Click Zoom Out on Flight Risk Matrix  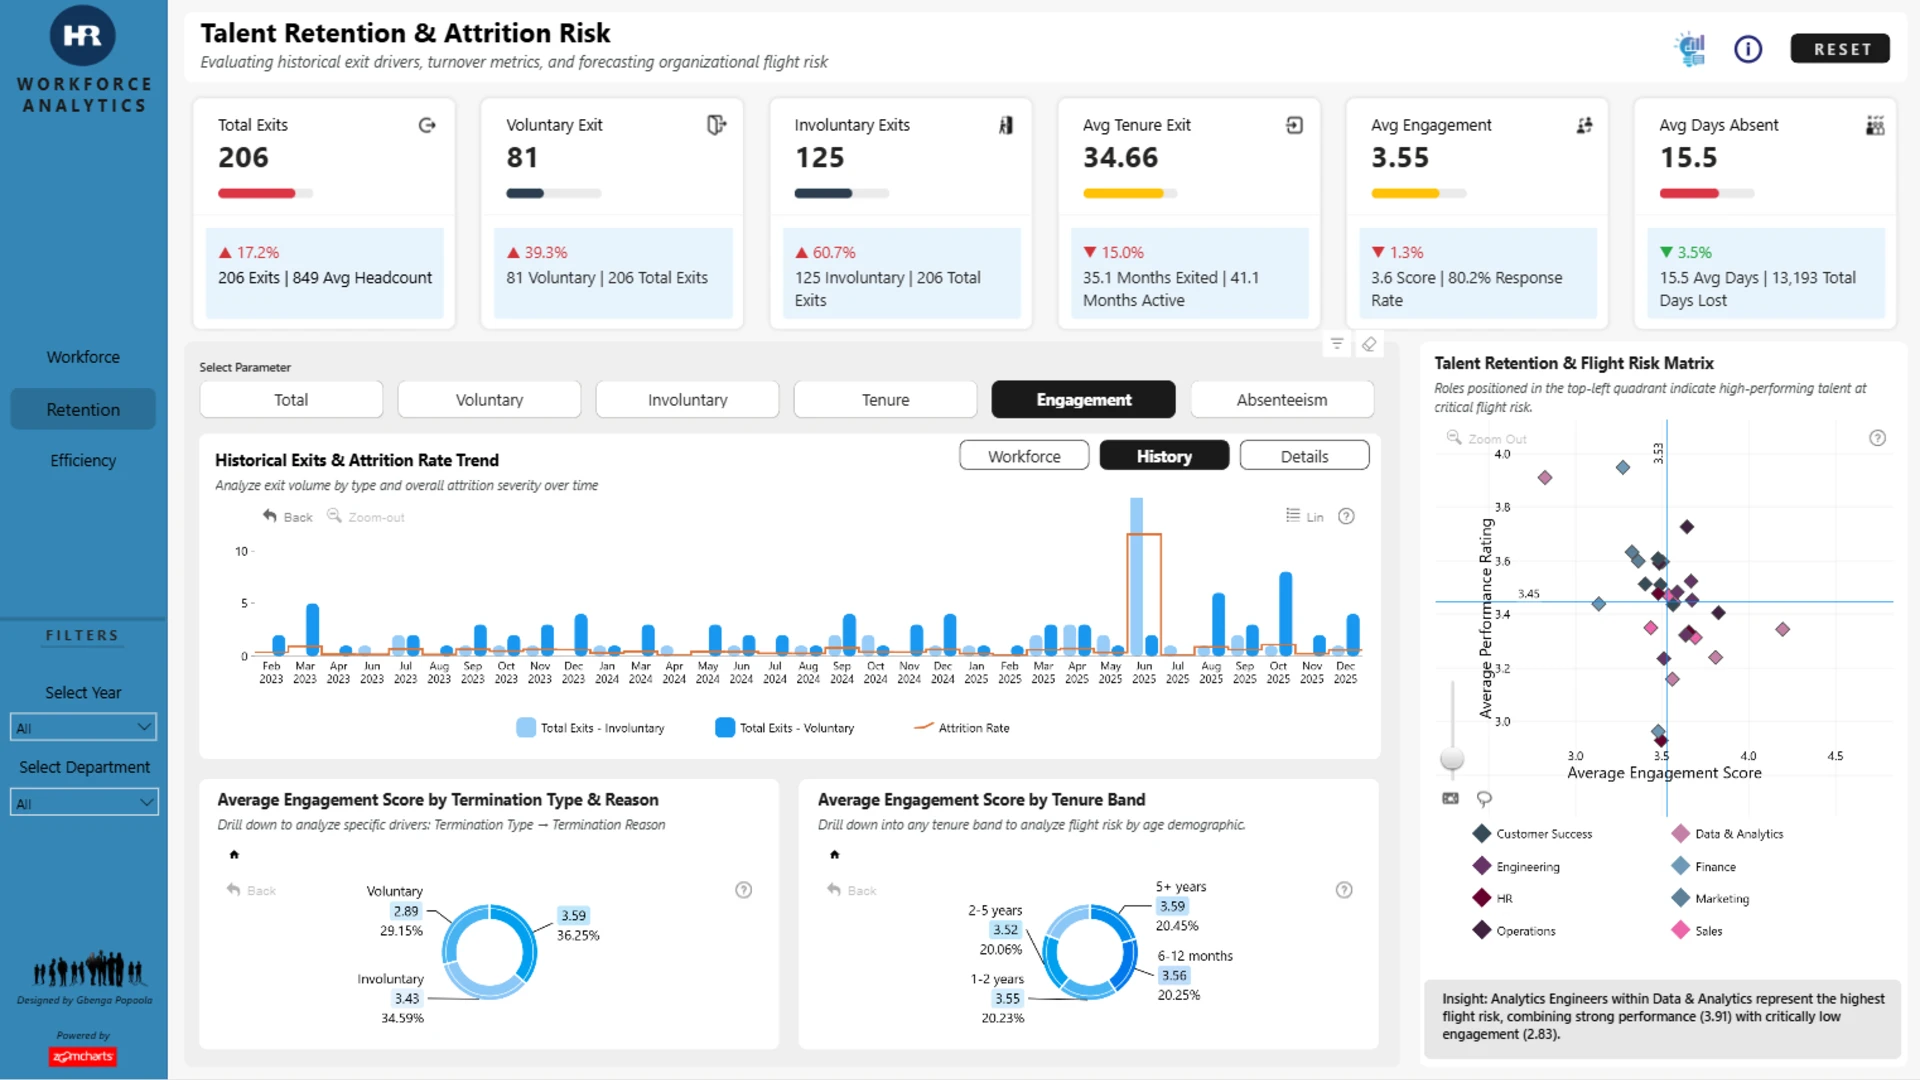(1487, 439)
